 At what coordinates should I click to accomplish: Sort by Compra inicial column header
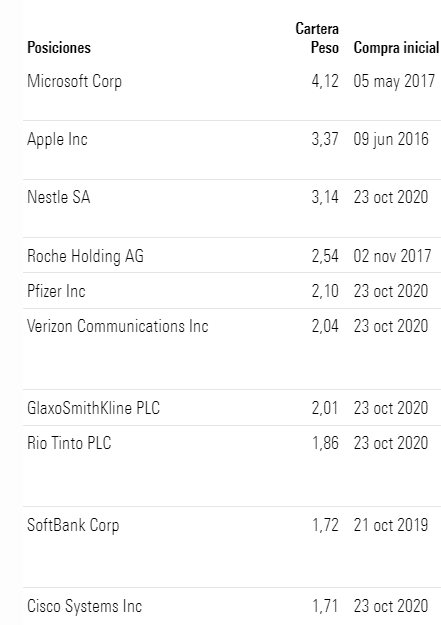(x=396, y=47)
